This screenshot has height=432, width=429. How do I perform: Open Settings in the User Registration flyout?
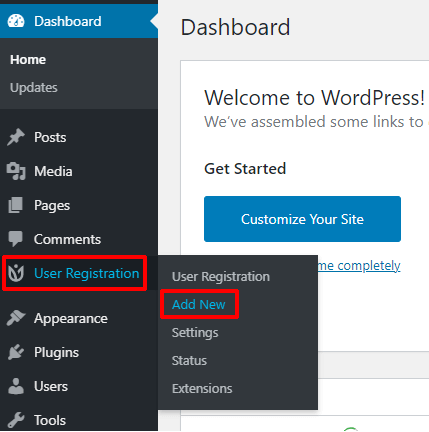tap(195, 333)
